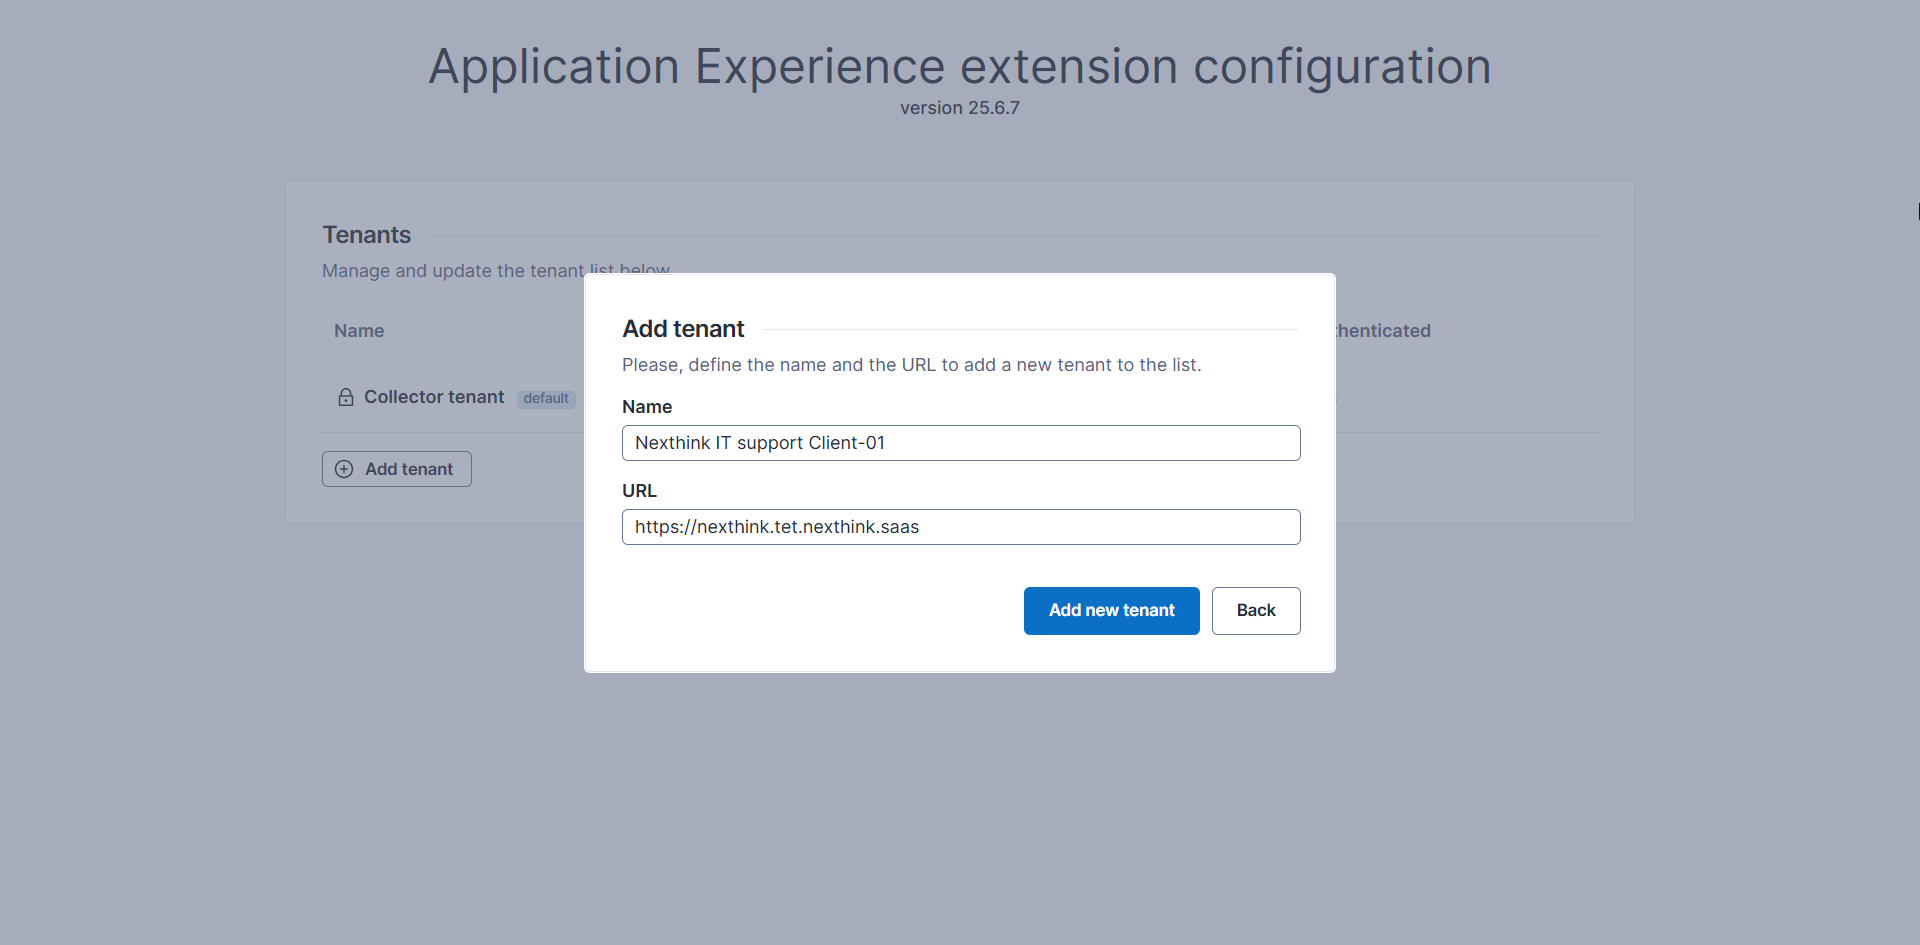The width and height of the screenshot is (1920, 945).
Task: Select the Collector tenant row name
Action: pos(433,397)
